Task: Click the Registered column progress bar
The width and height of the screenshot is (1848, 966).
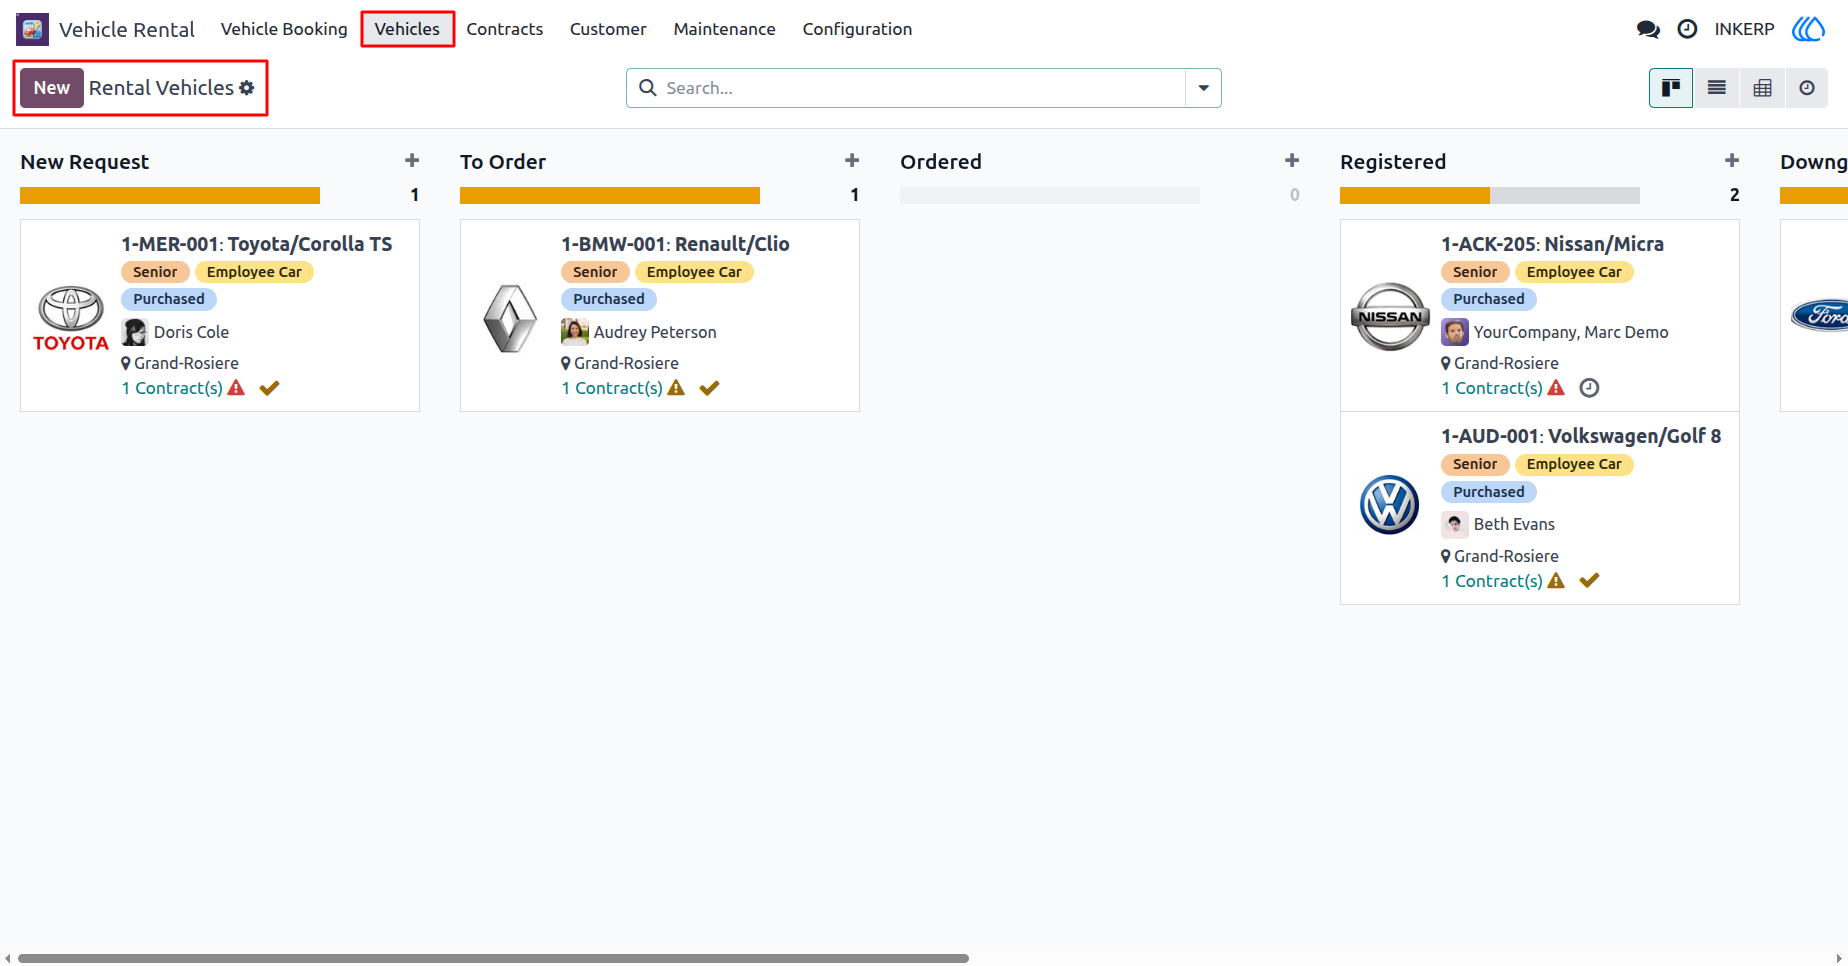Action: [x=1490, y=195]
